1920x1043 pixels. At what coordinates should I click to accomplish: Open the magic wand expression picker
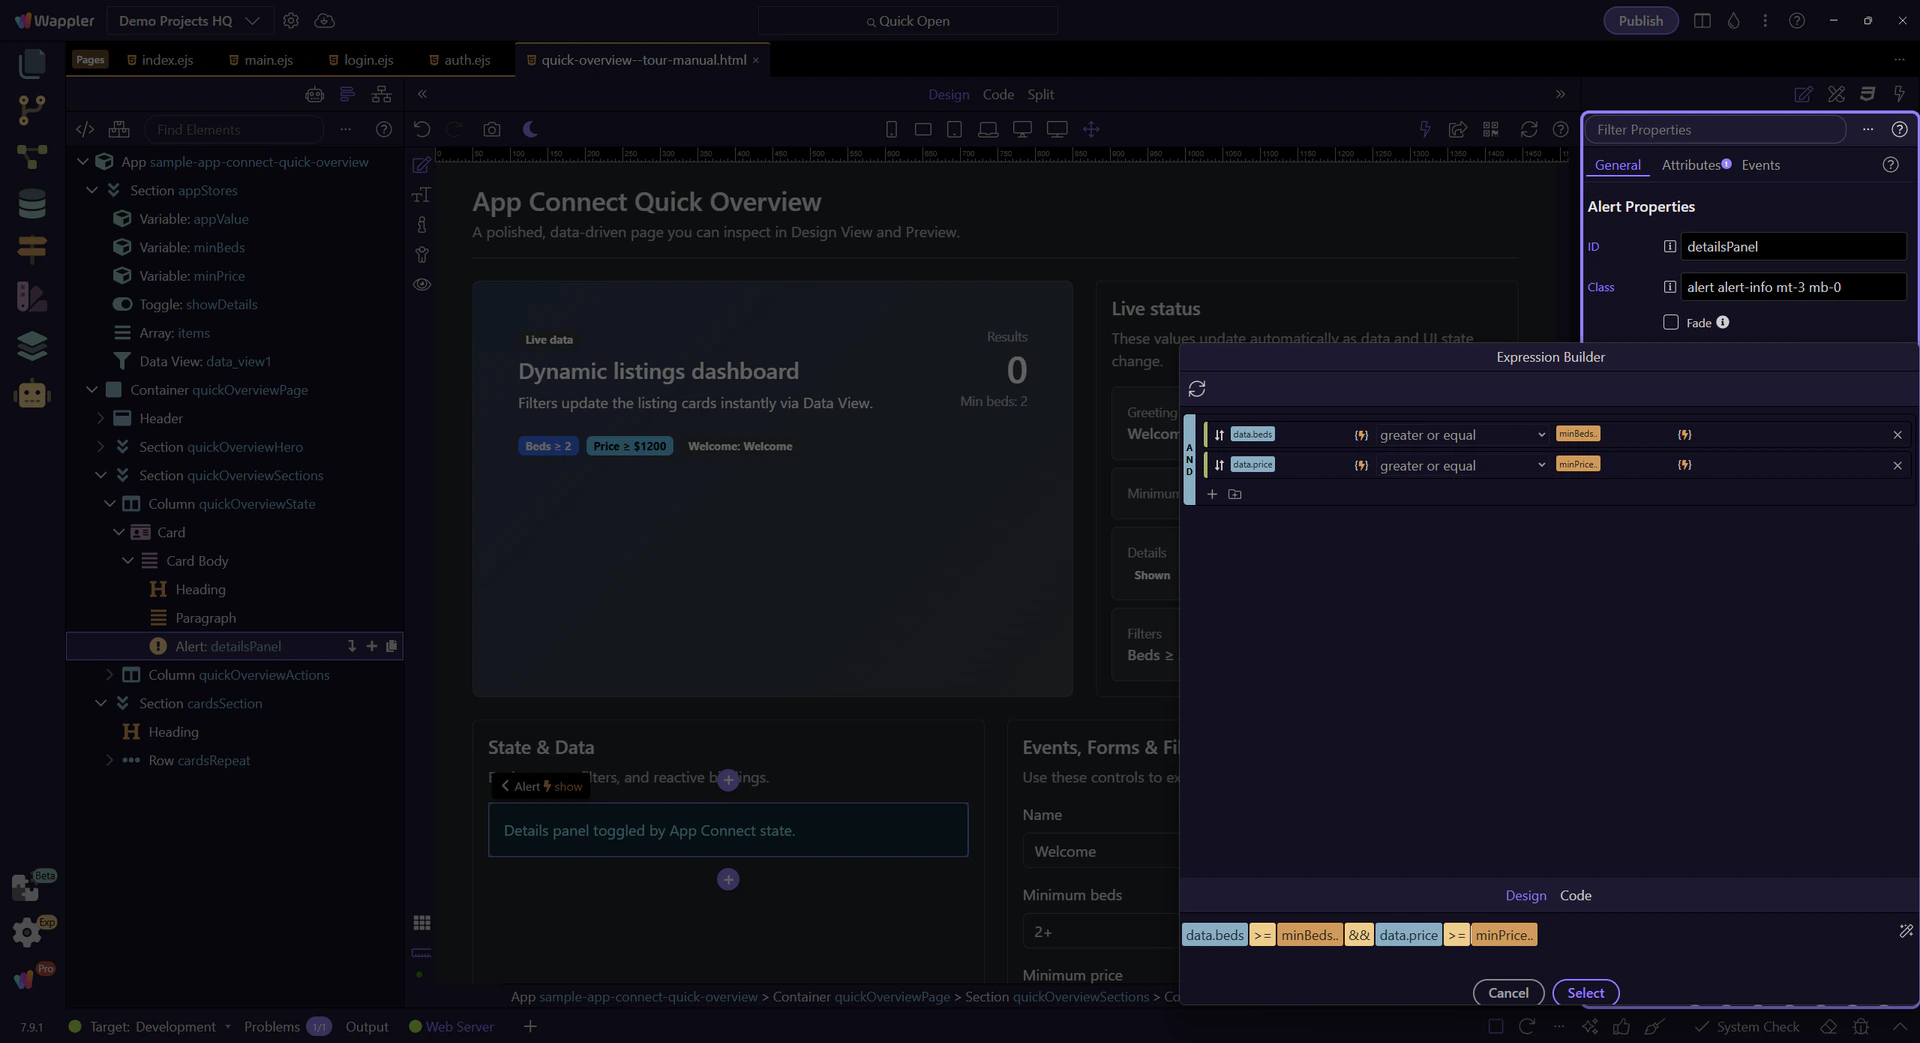(1905, 931)
